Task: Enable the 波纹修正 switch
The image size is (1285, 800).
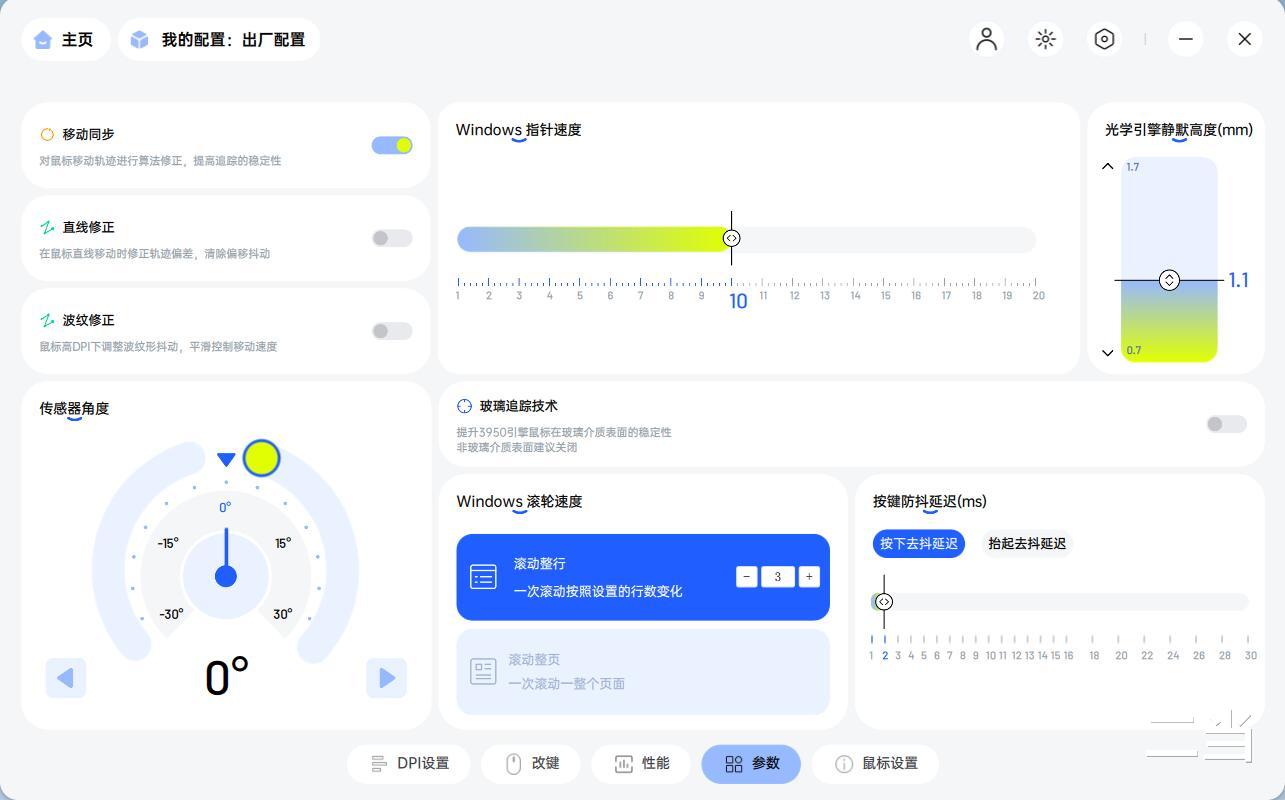Action: (x=392, y=331)
